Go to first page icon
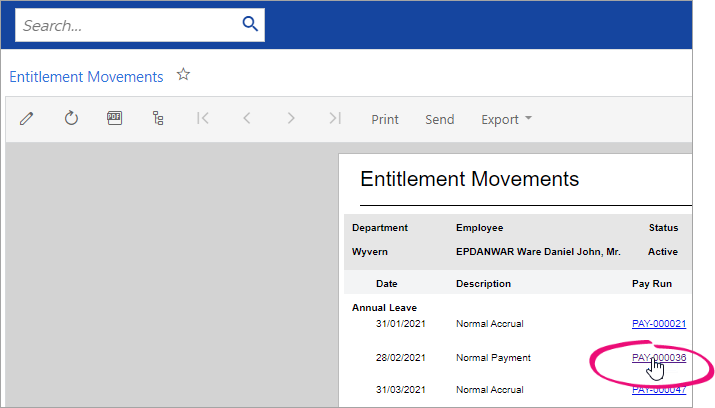The height and width of the screenshot is (408, 715). coord(202,119)
